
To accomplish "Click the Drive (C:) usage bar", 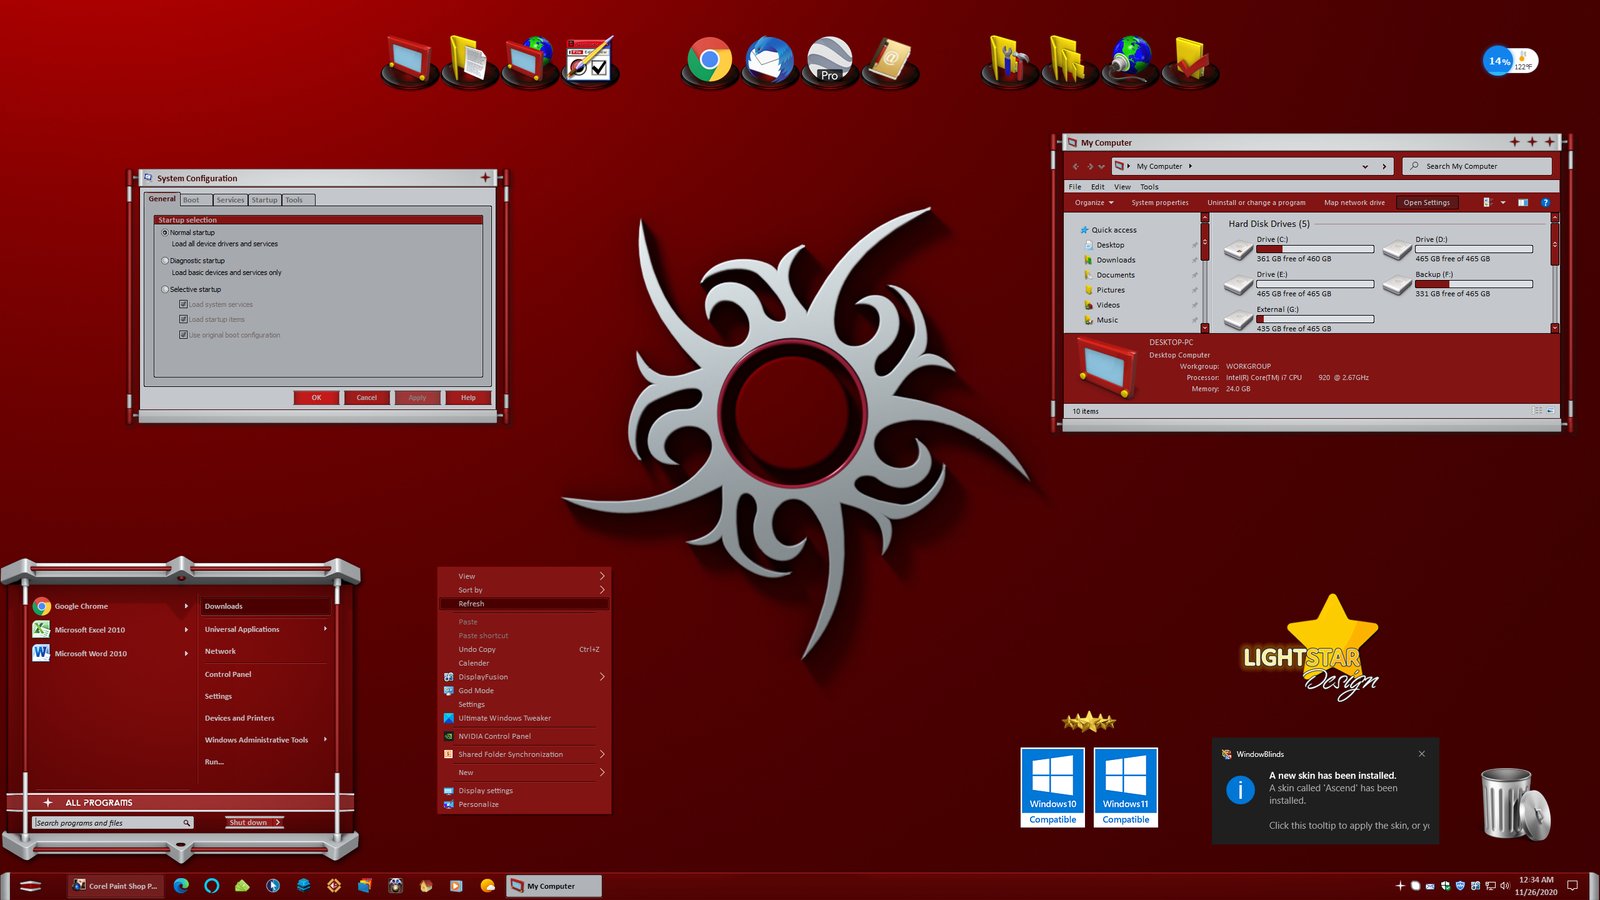I will click(x=1315, y=249).
